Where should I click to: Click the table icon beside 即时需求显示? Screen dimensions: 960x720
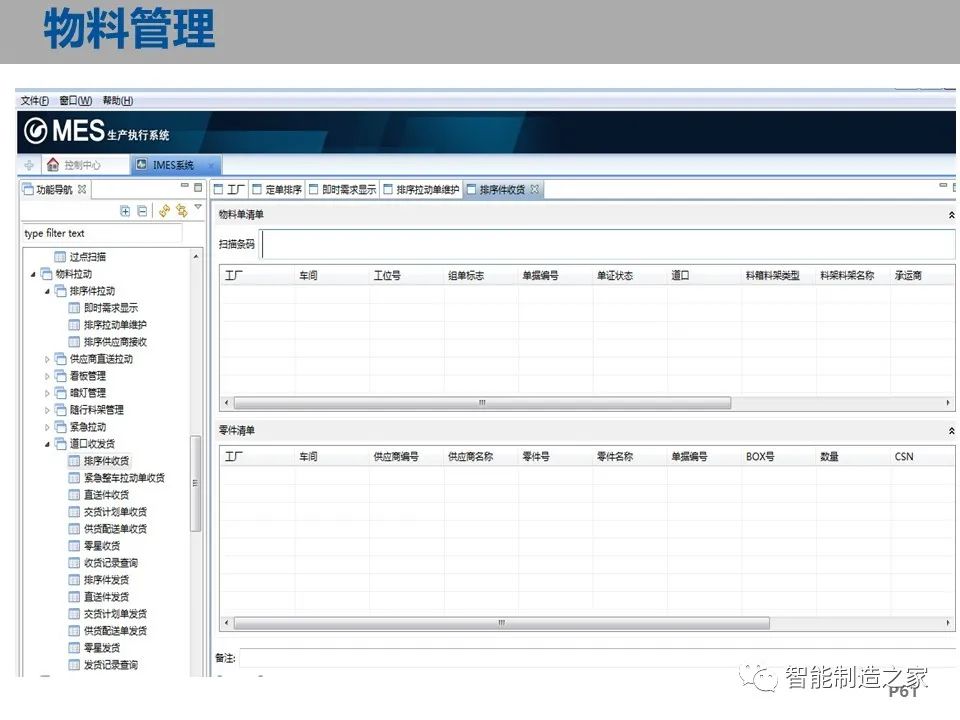click(74, 307)
